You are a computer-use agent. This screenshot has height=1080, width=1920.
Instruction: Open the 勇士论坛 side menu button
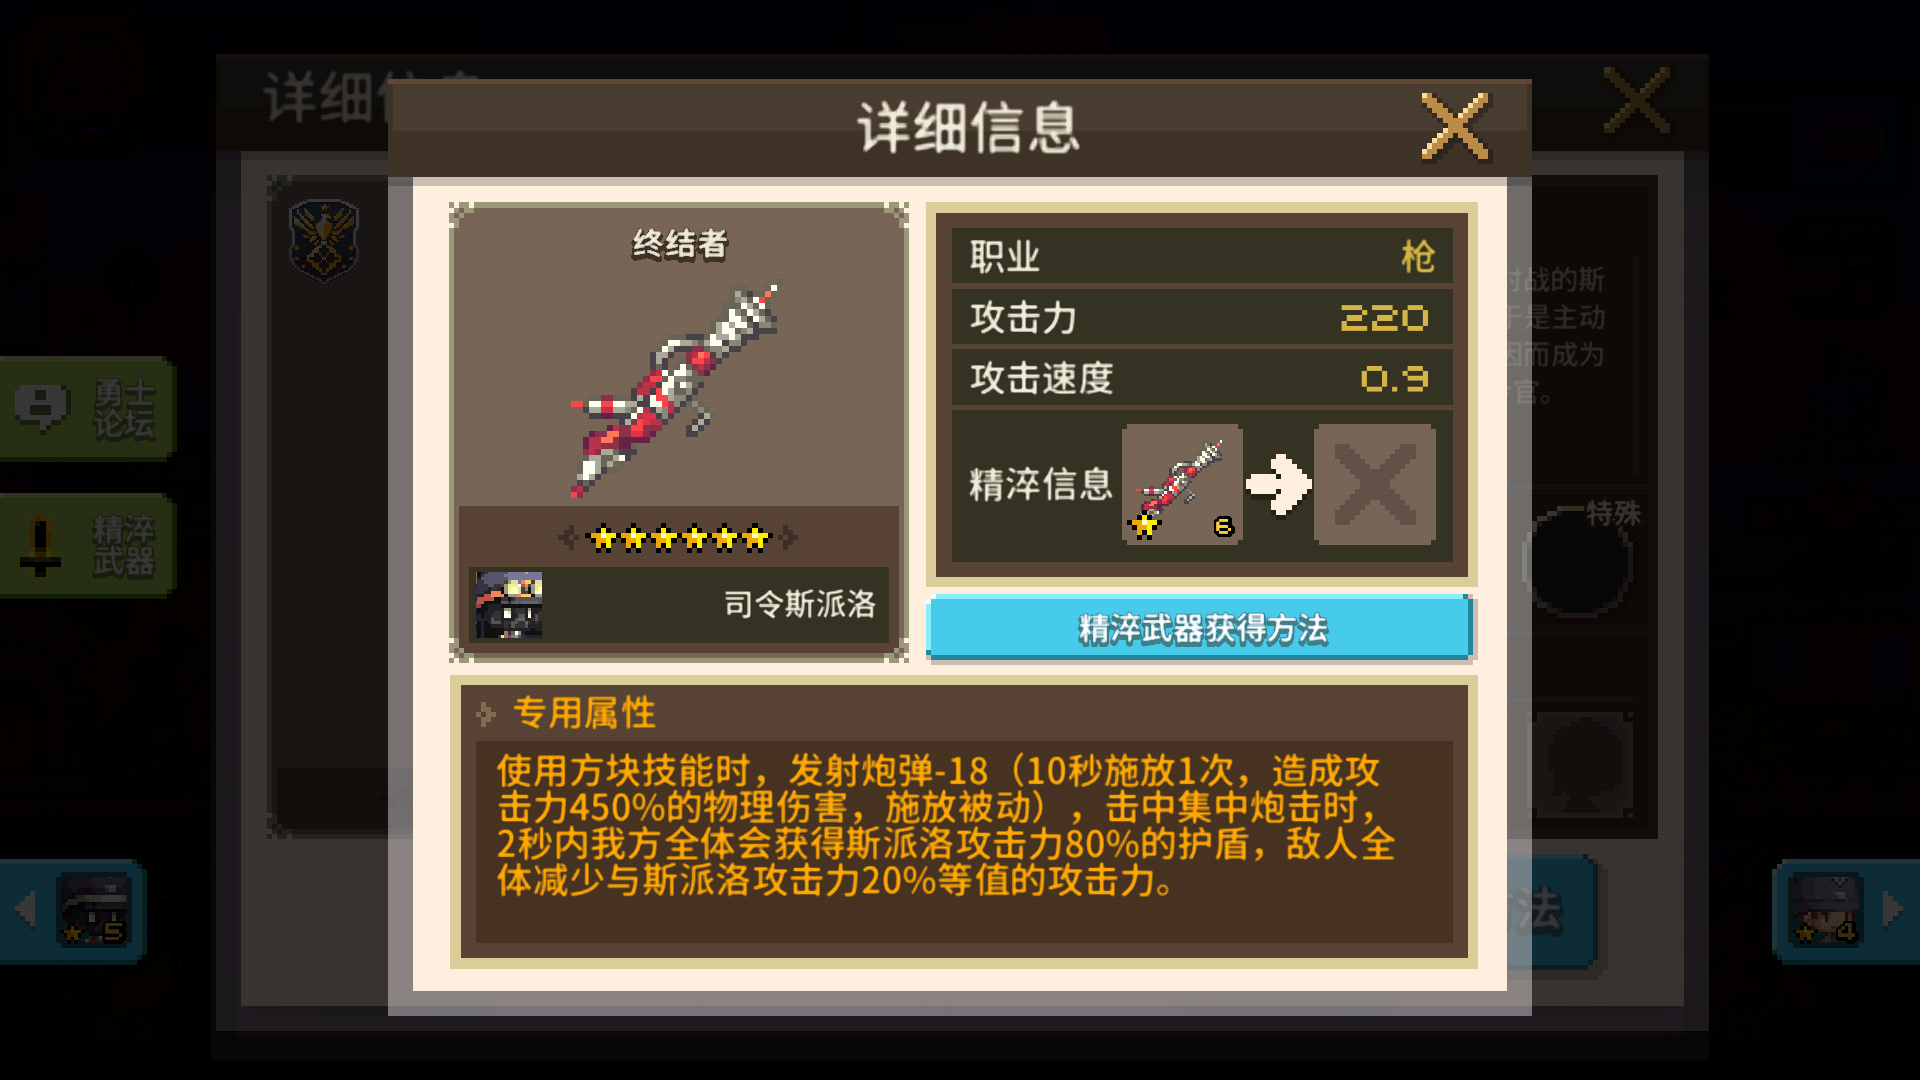pyautogui.click(x=87, y=409)
